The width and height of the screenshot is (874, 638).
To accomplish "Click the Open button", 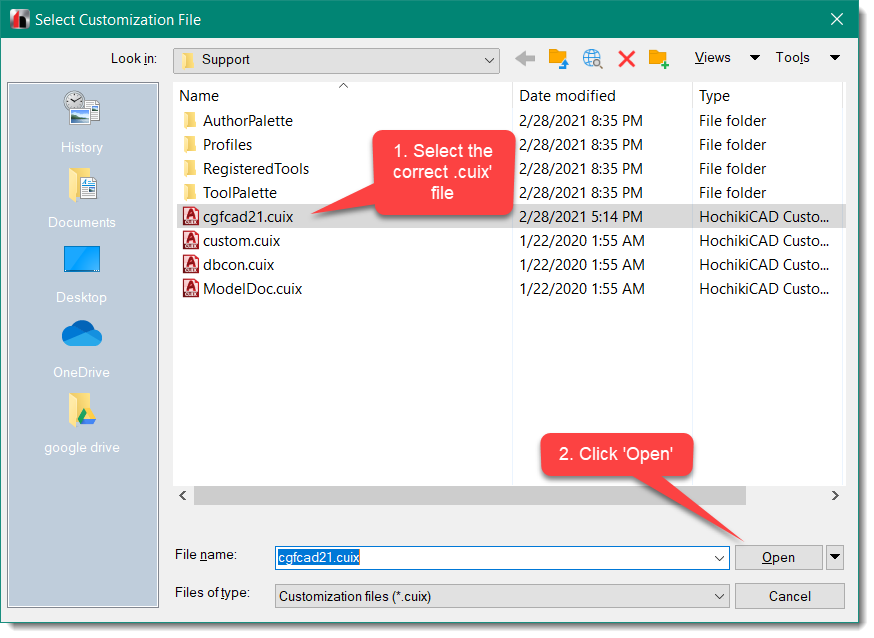I will tap(778, 557).
